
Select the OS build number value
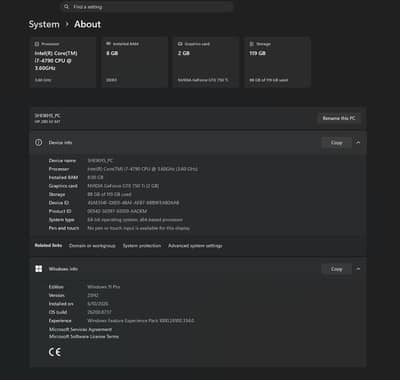click(x=99, y=312)
